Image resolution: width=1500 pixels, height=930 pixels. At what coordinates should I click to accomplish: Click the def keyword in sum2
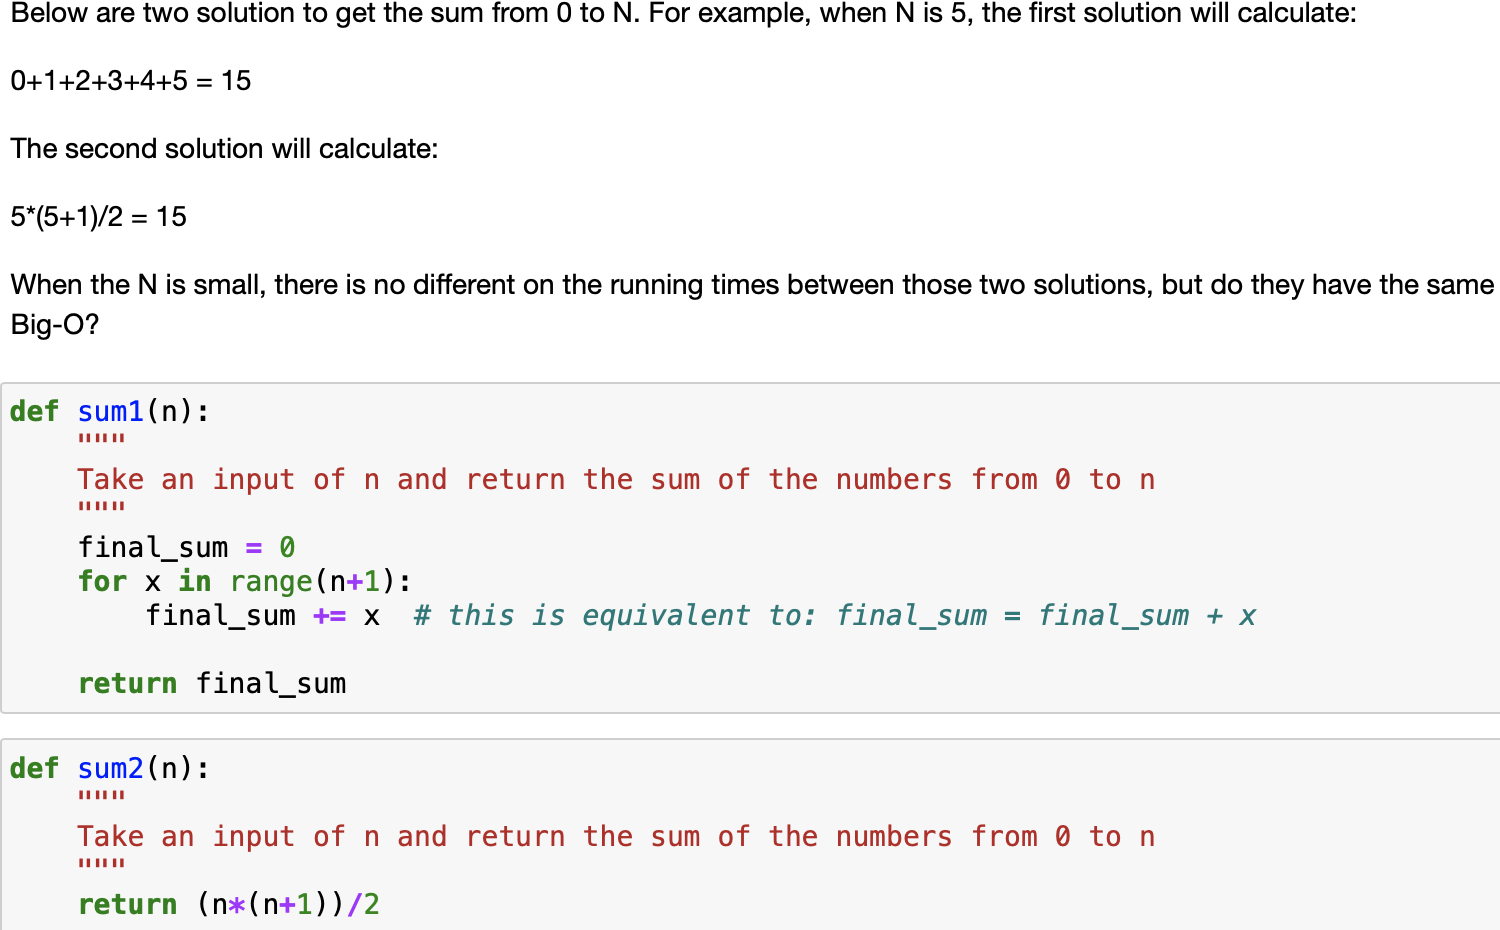click(34, 768)
